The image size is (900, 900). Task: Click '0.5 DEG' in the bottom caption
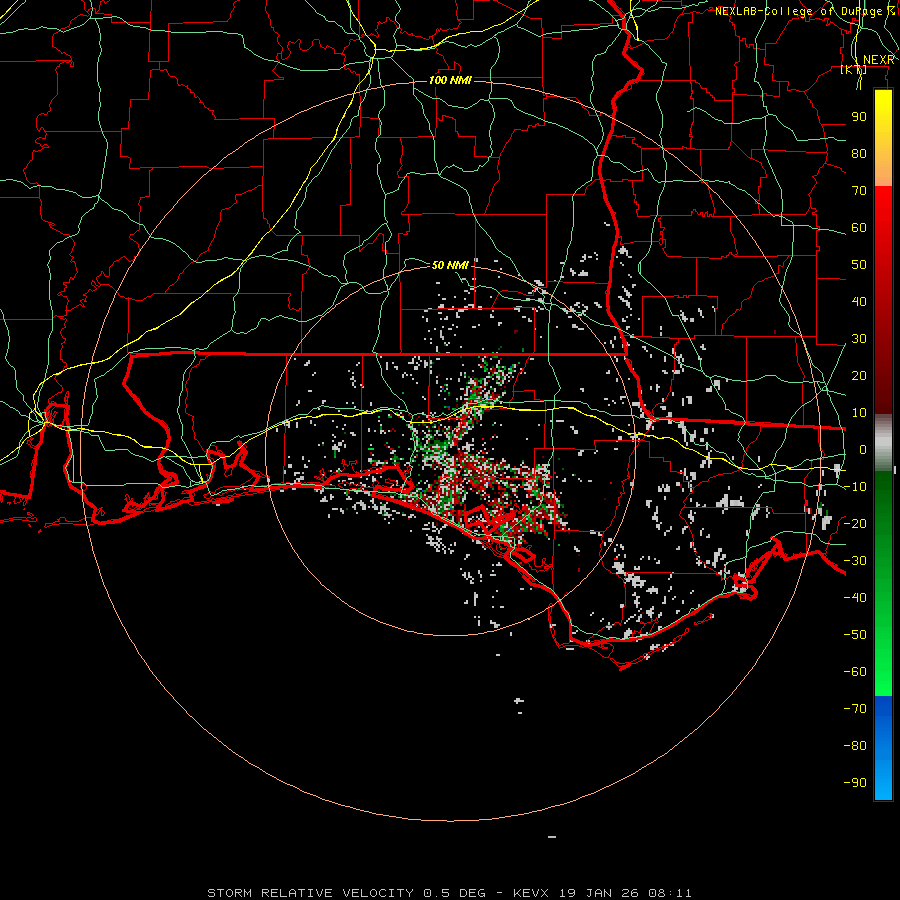(455, 893)
